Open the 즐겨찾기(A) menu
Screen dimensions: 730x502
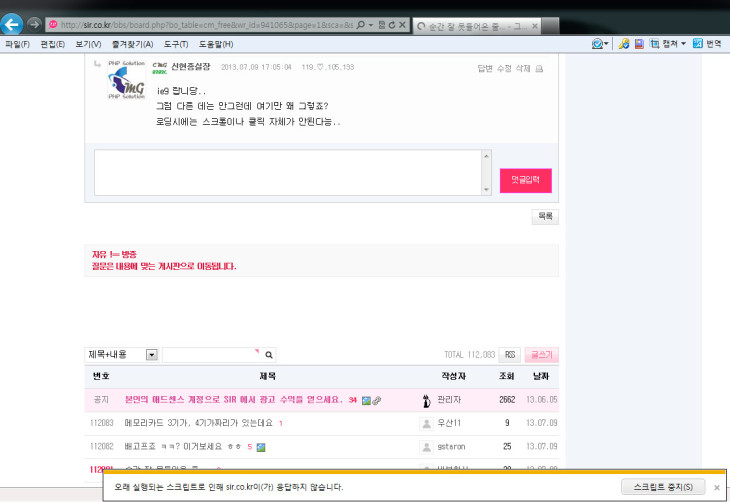[x=132, y=44]
